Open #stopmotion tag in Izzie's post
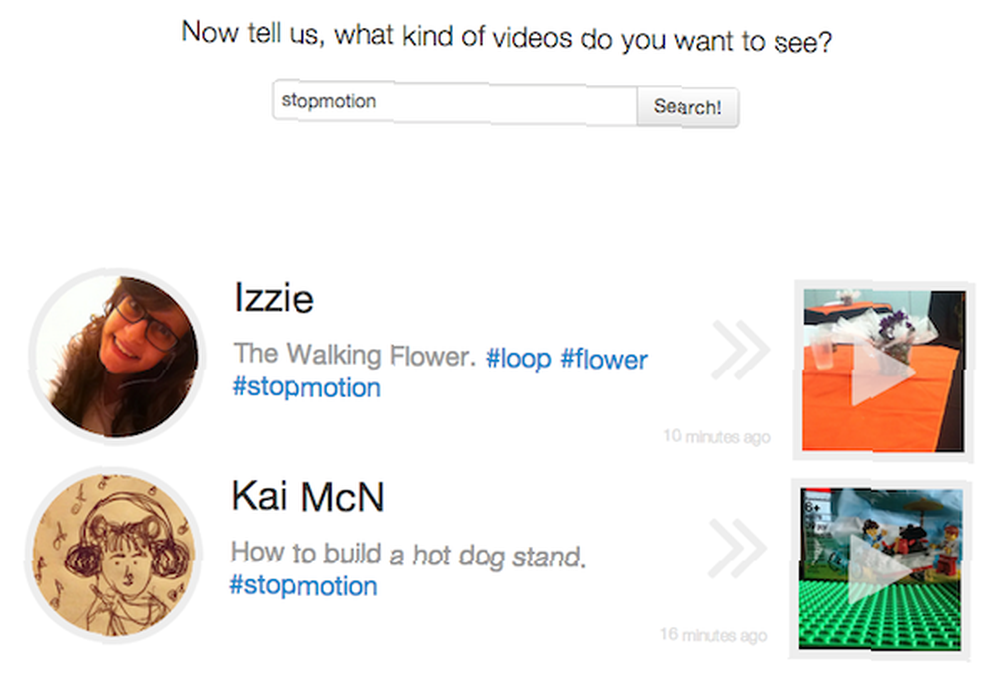 click(x=307, y=387)
